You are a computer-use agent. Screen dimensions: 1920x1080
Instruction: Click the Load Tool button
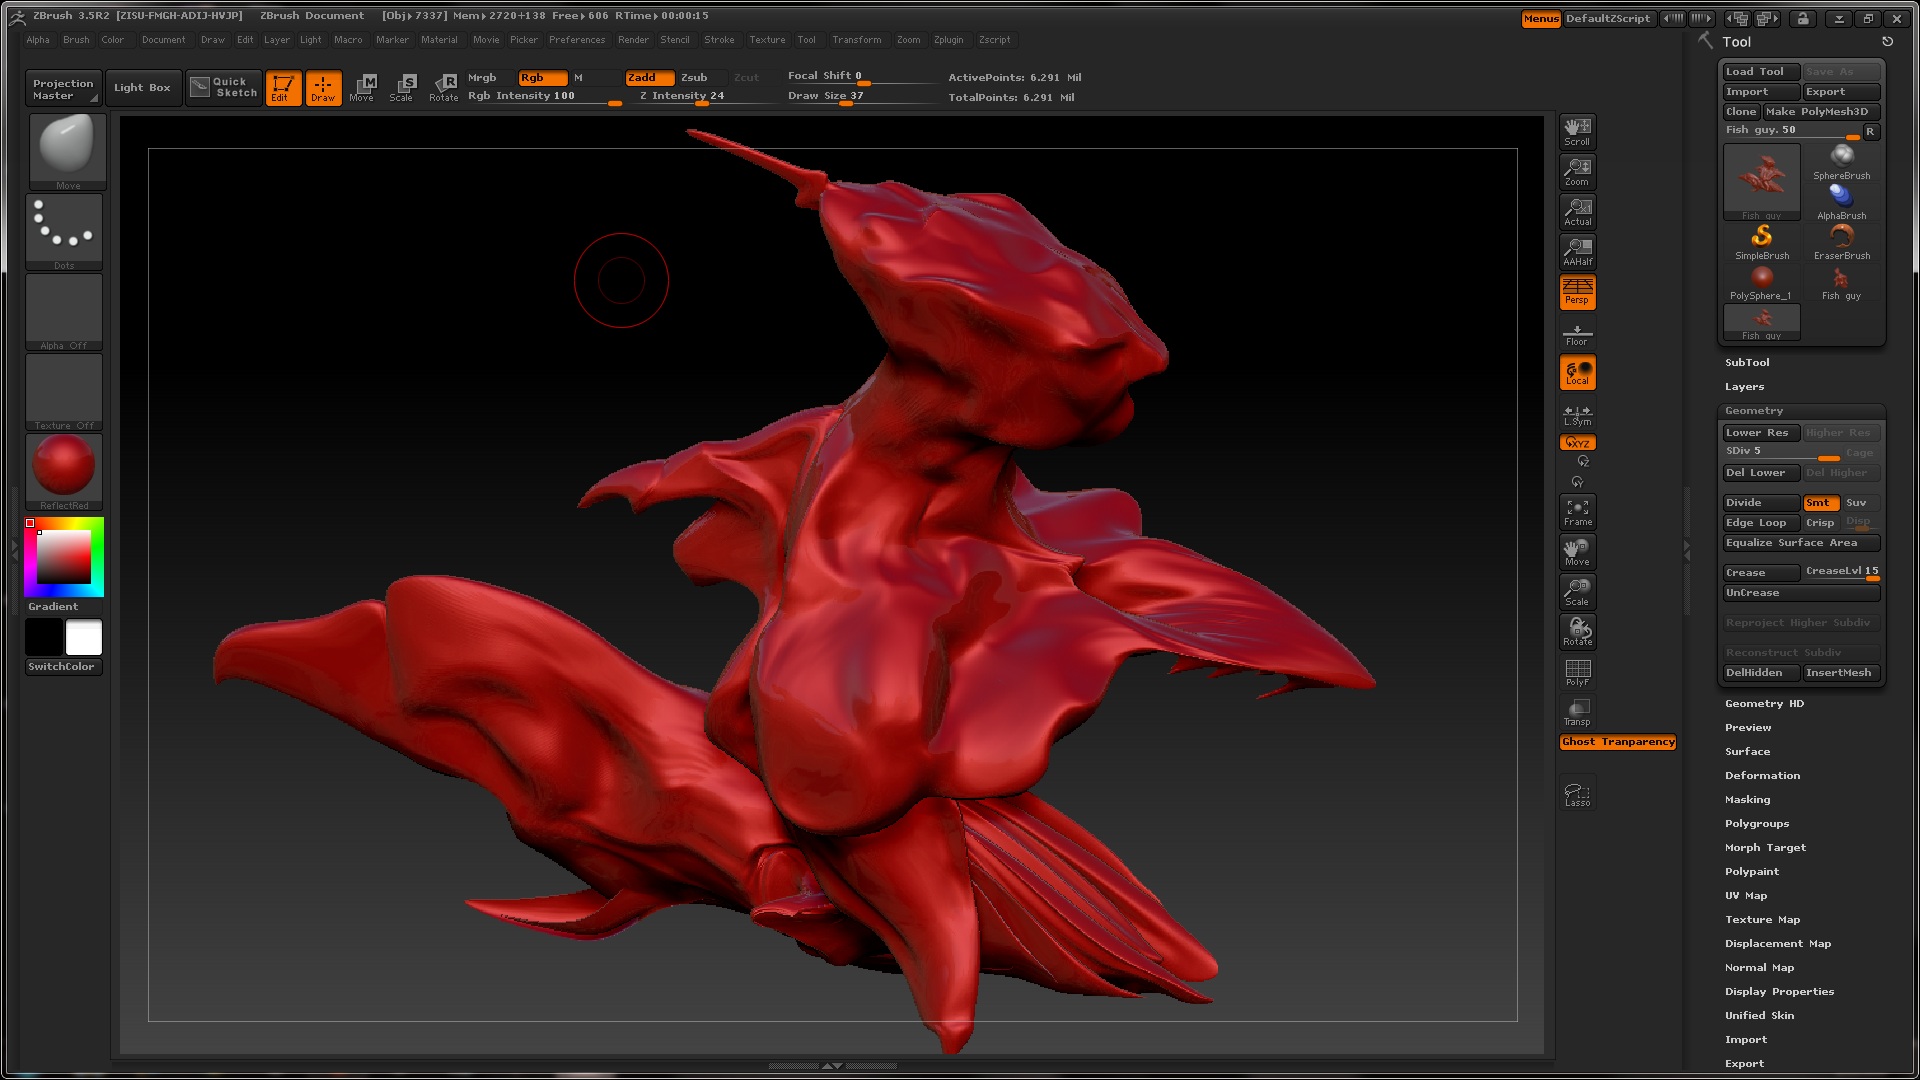pyautogui.click(x=1759, y=72)
